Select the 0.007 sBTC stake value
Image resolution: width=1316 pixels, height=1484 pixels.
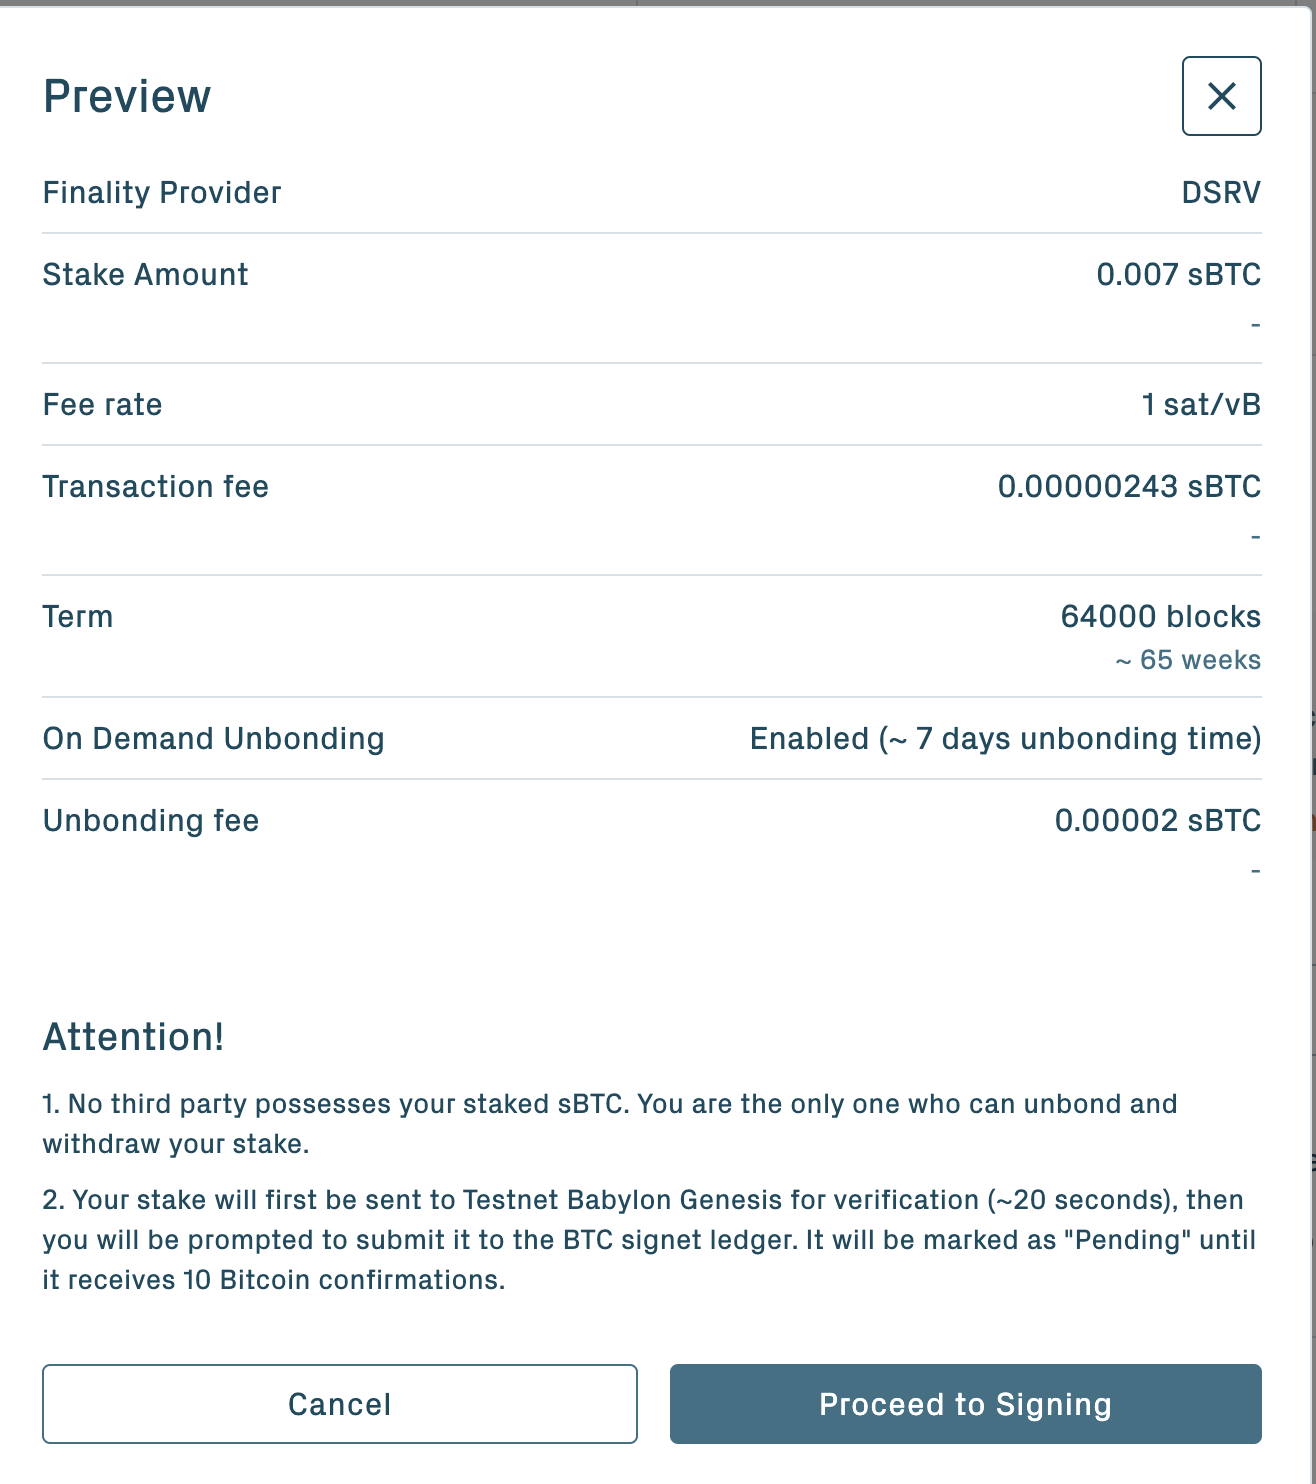(1178, 274)
